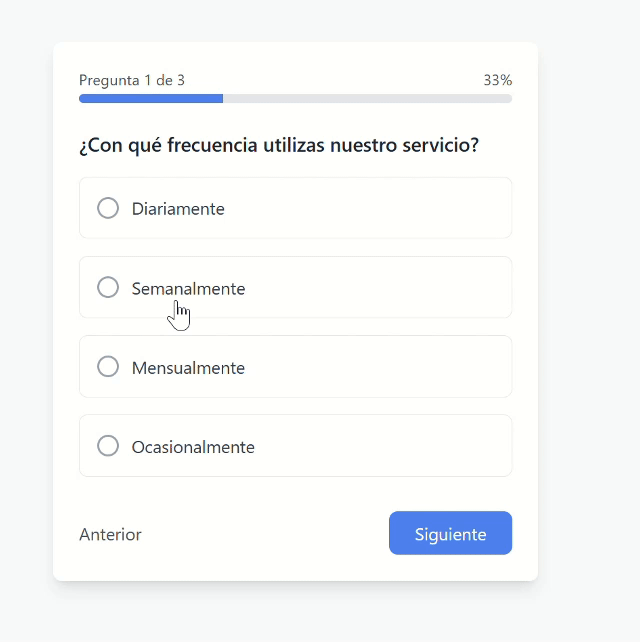
Task: Click the Ocasionalmente option label text
Action: click(193, 447)
